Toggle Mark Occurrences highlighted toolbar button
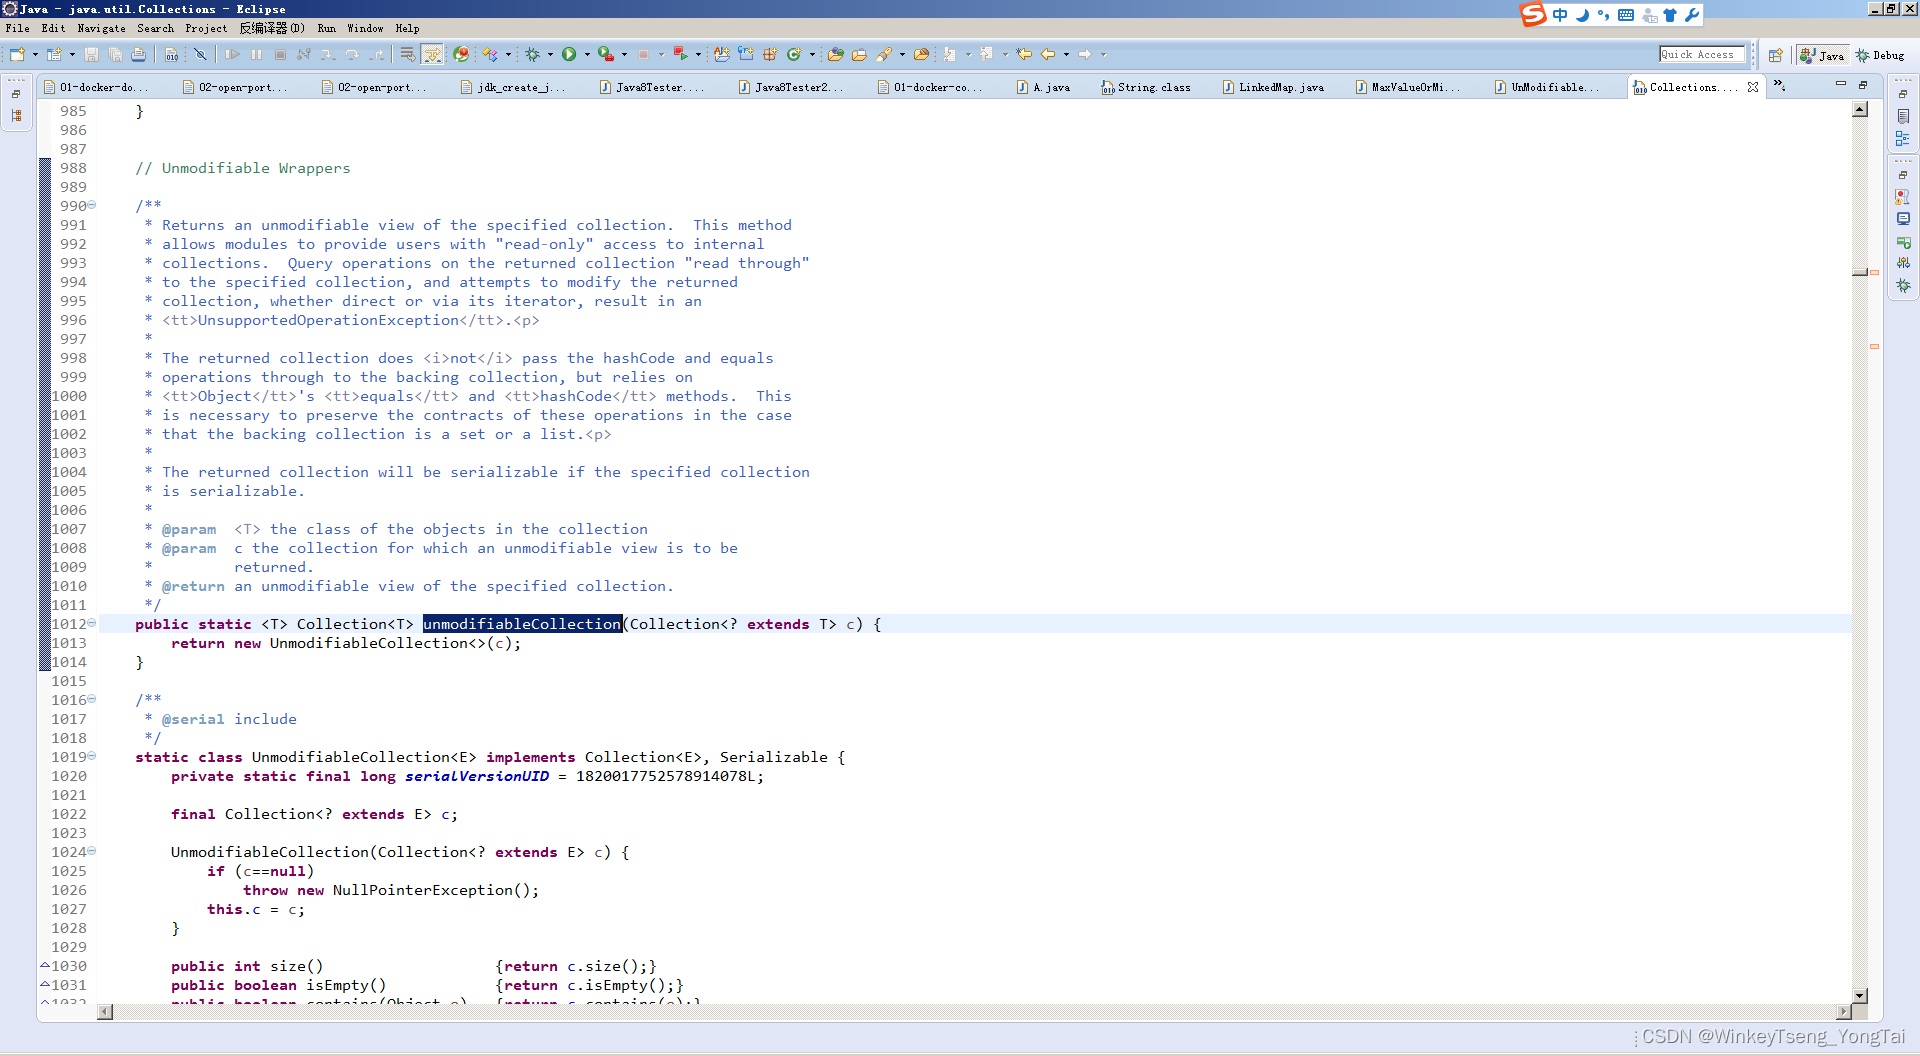 point(432,54)
